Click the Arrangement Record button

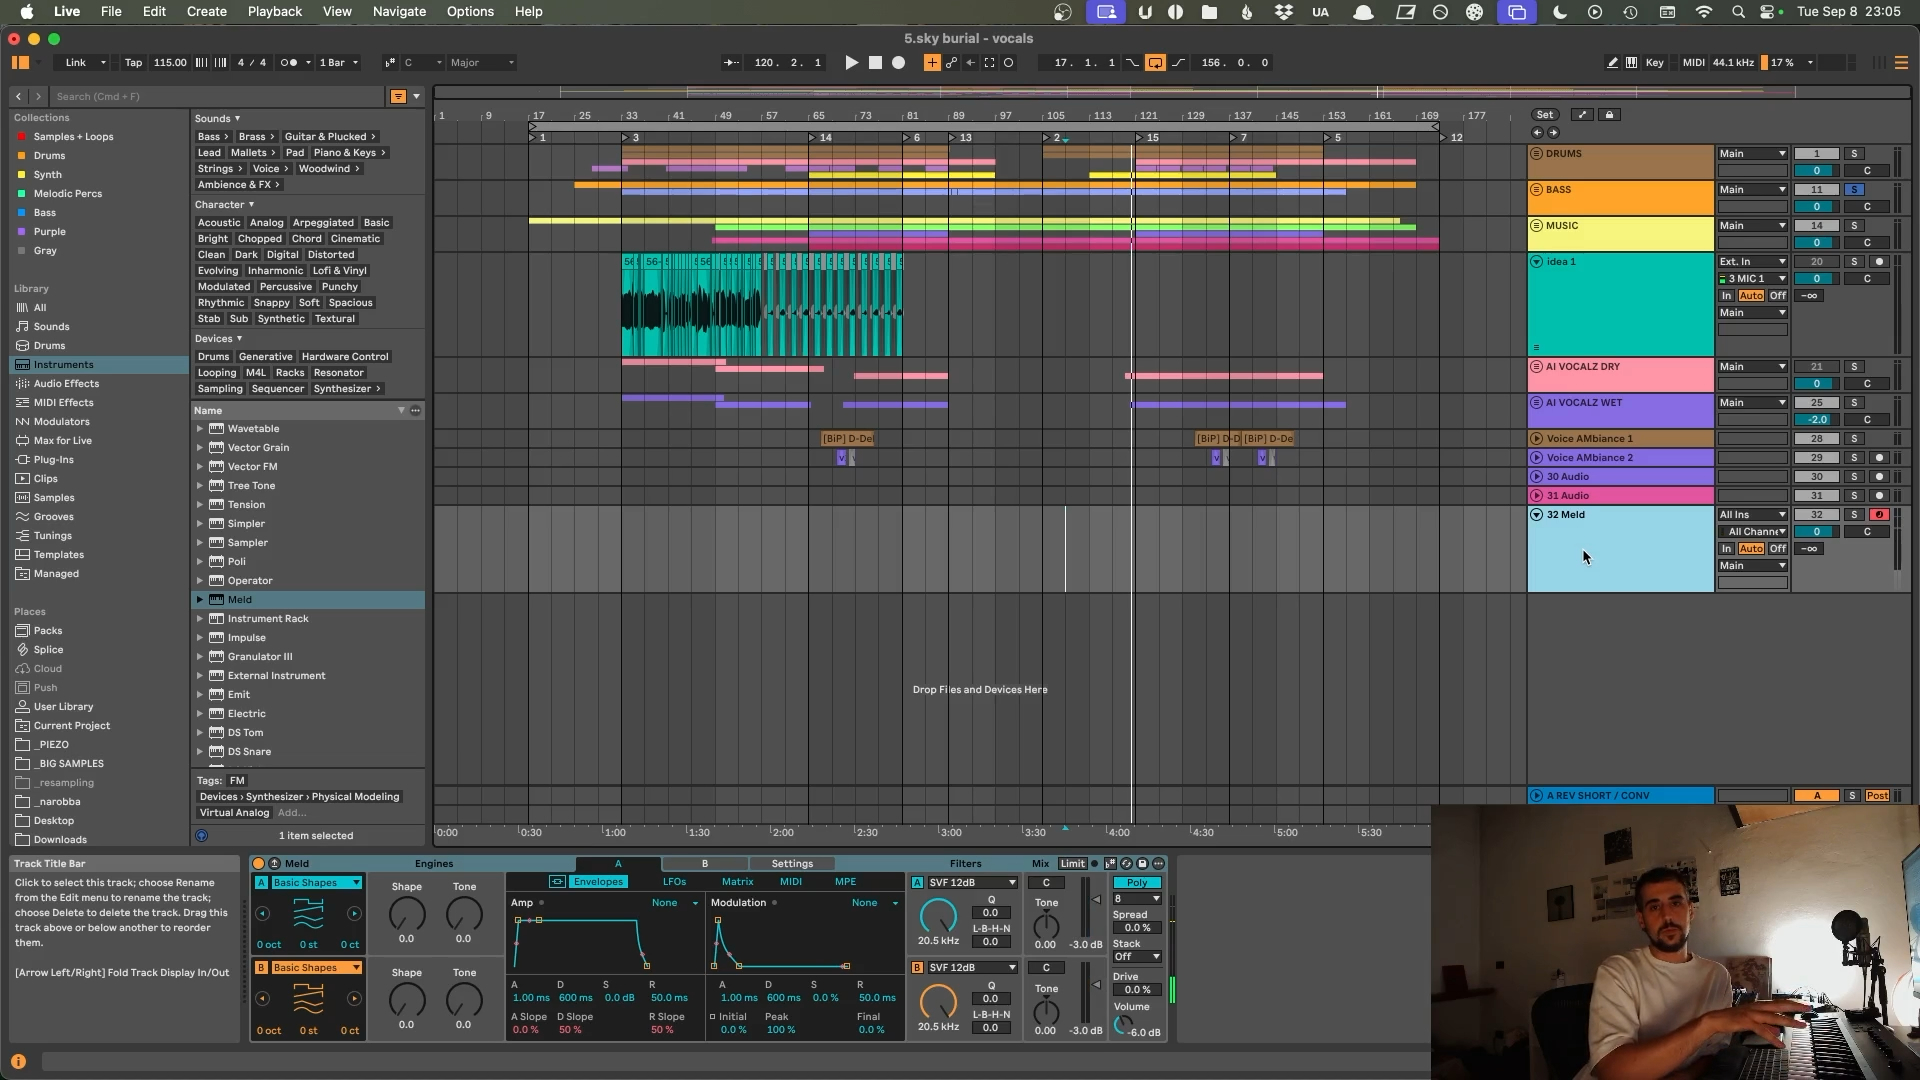tap(898, 62)
